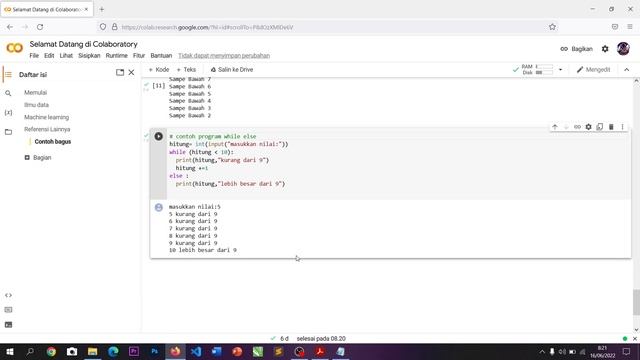
Task: Click RAM Disk usage indicator
Action: pos(538,70)
